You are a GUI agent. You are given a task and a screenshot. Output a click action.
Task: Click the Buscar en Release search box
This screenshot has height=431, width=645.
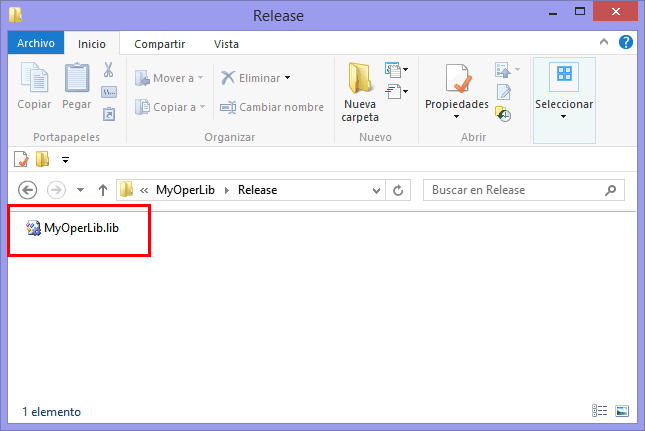point(524,190)
